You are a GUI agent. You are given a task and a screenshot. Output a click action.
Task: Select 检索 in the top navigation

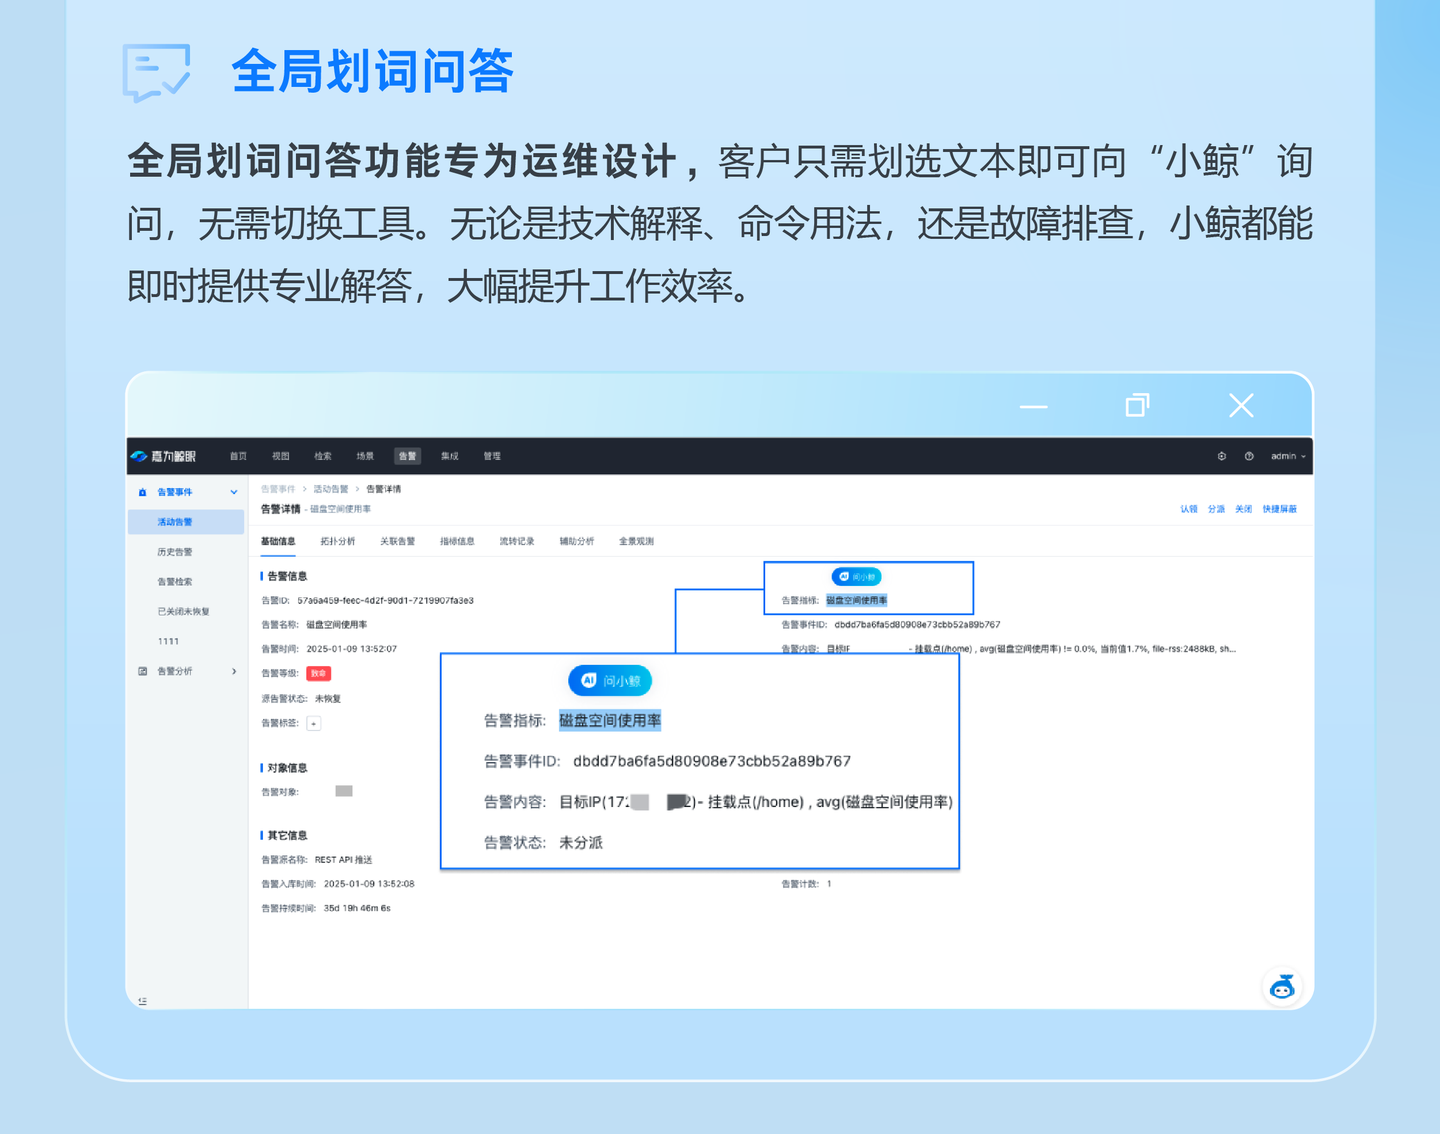(322, 456)
